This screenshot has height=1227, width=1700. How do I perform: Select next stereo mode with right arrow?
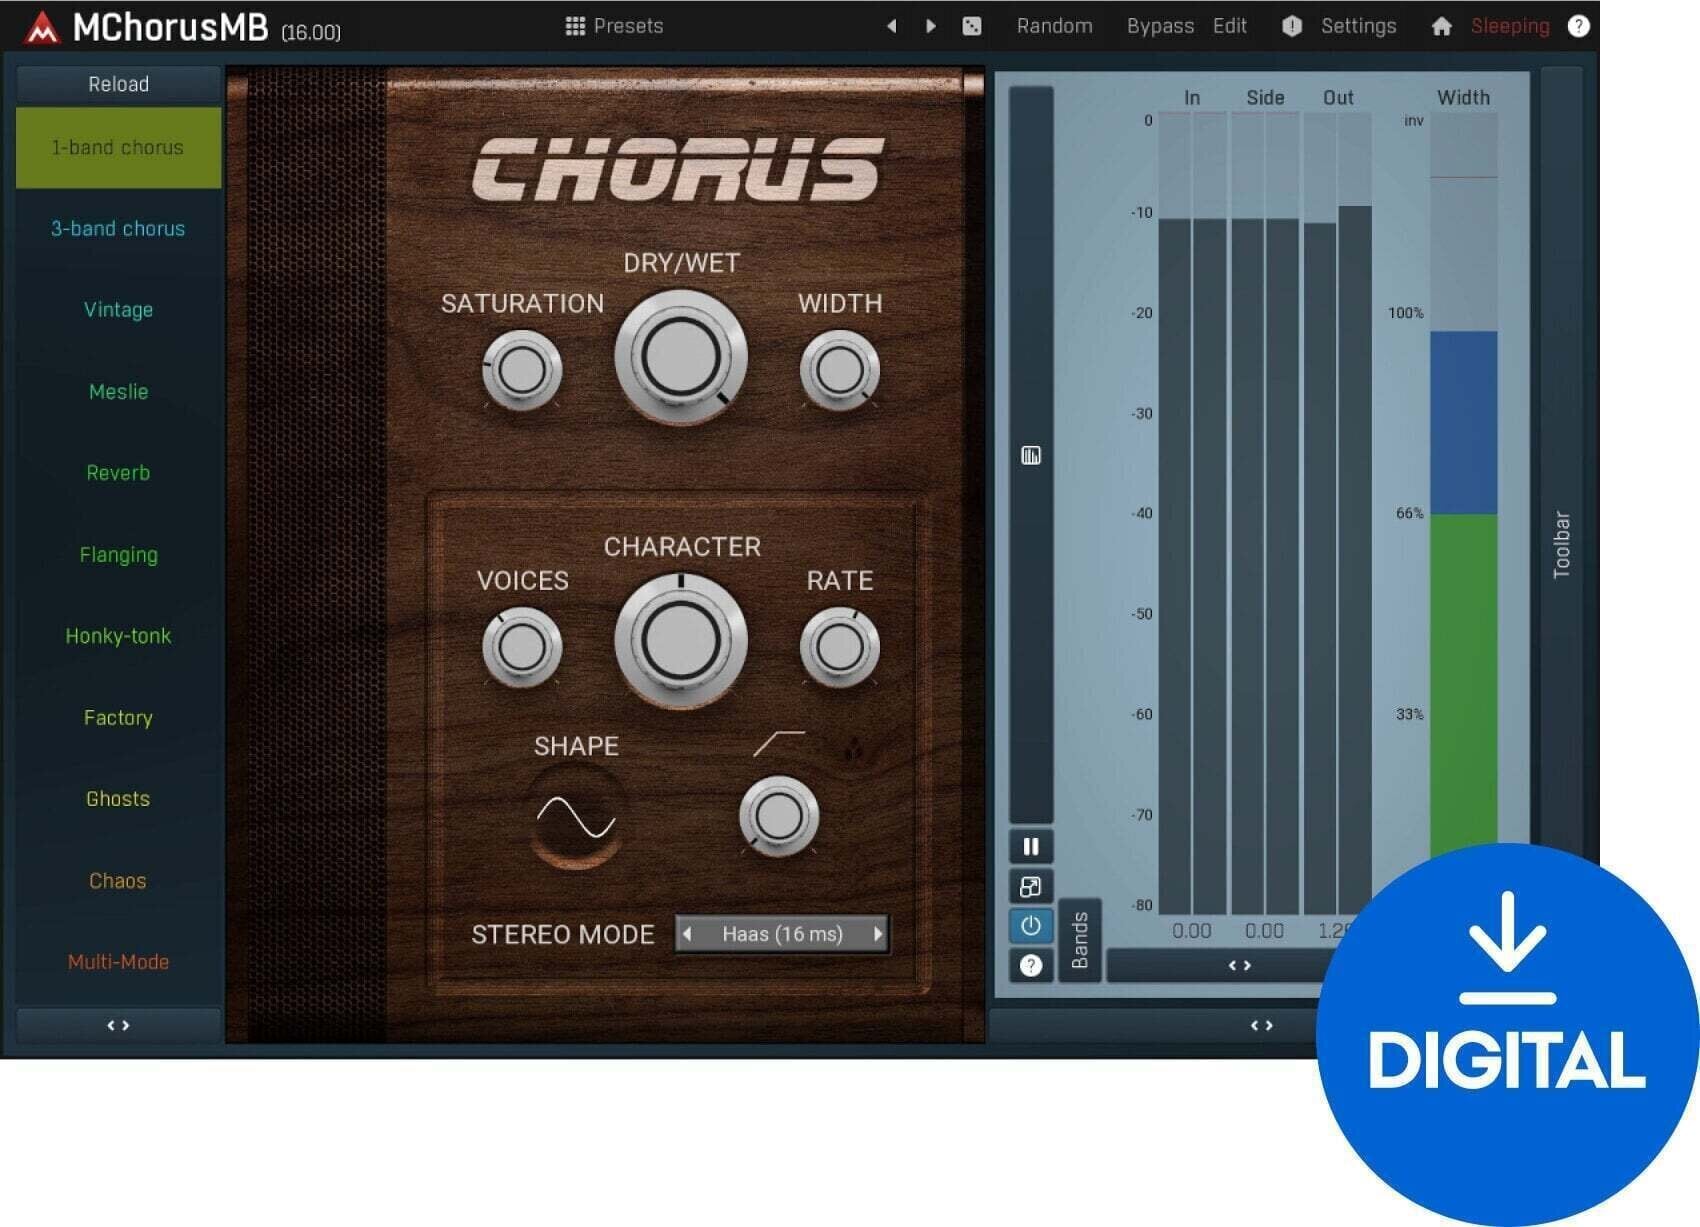[x=878, y=934]
